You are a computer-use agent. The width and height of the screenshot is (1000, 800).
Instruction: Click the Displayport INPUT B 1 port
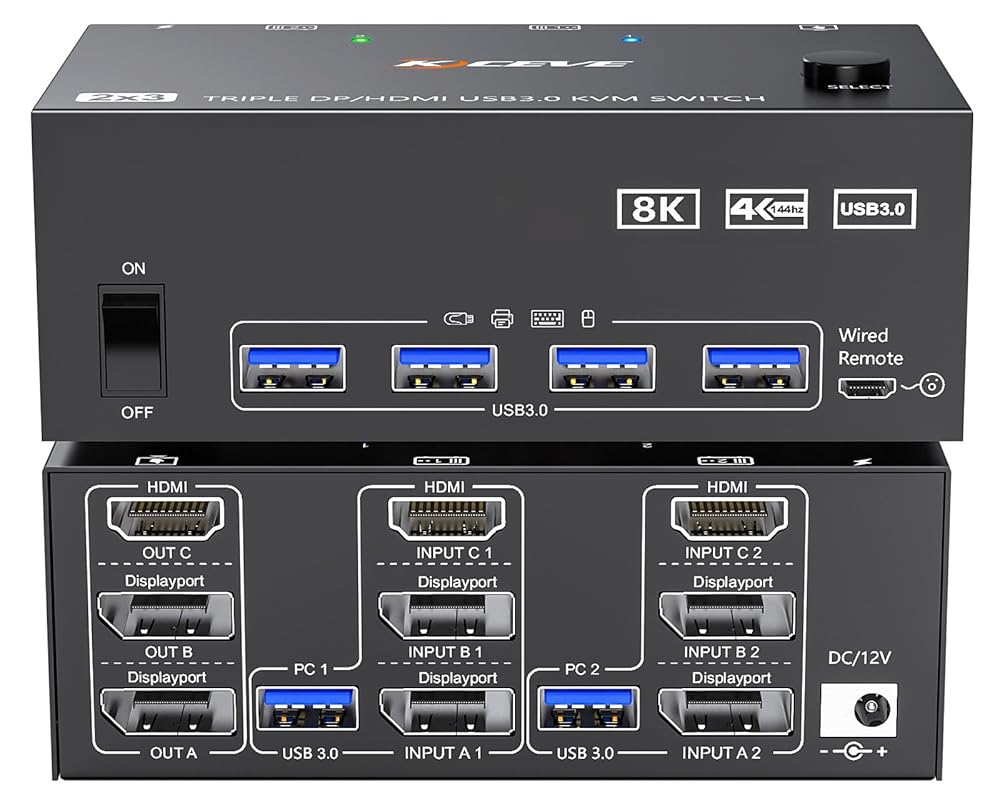tap(446, 616)
